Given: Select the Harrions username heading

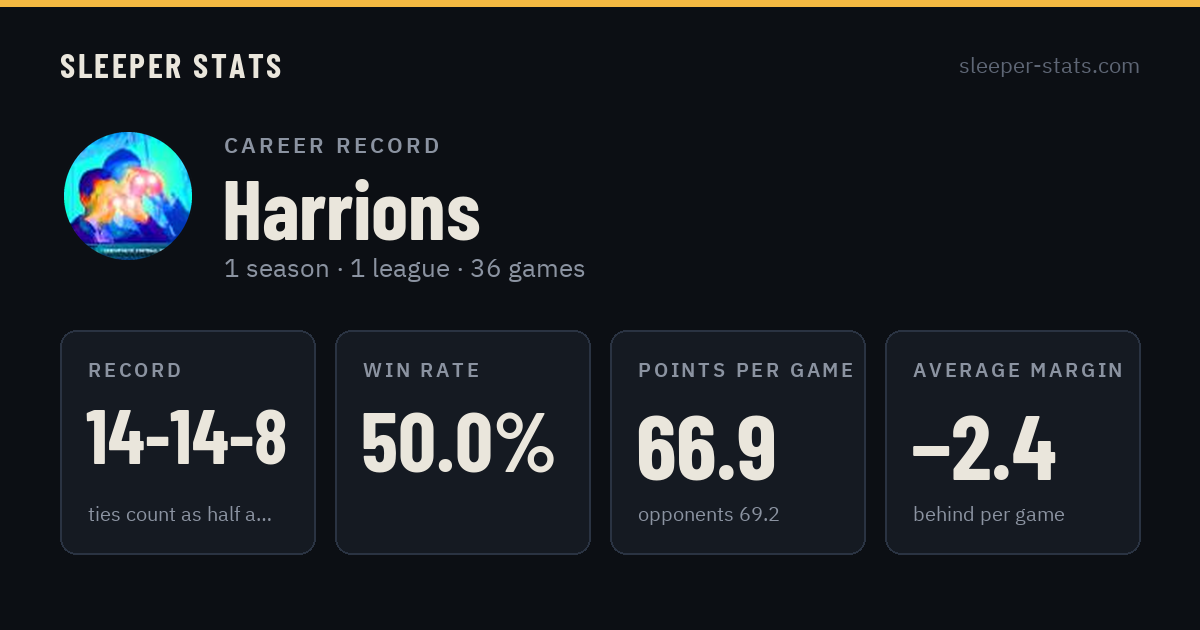Looking at the screenshot, I should (352, 210).
